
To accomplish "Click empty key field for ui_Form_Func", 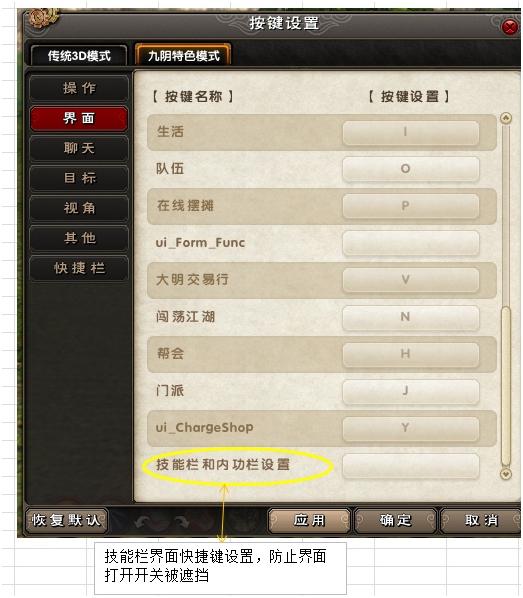I will click(410, 243).
